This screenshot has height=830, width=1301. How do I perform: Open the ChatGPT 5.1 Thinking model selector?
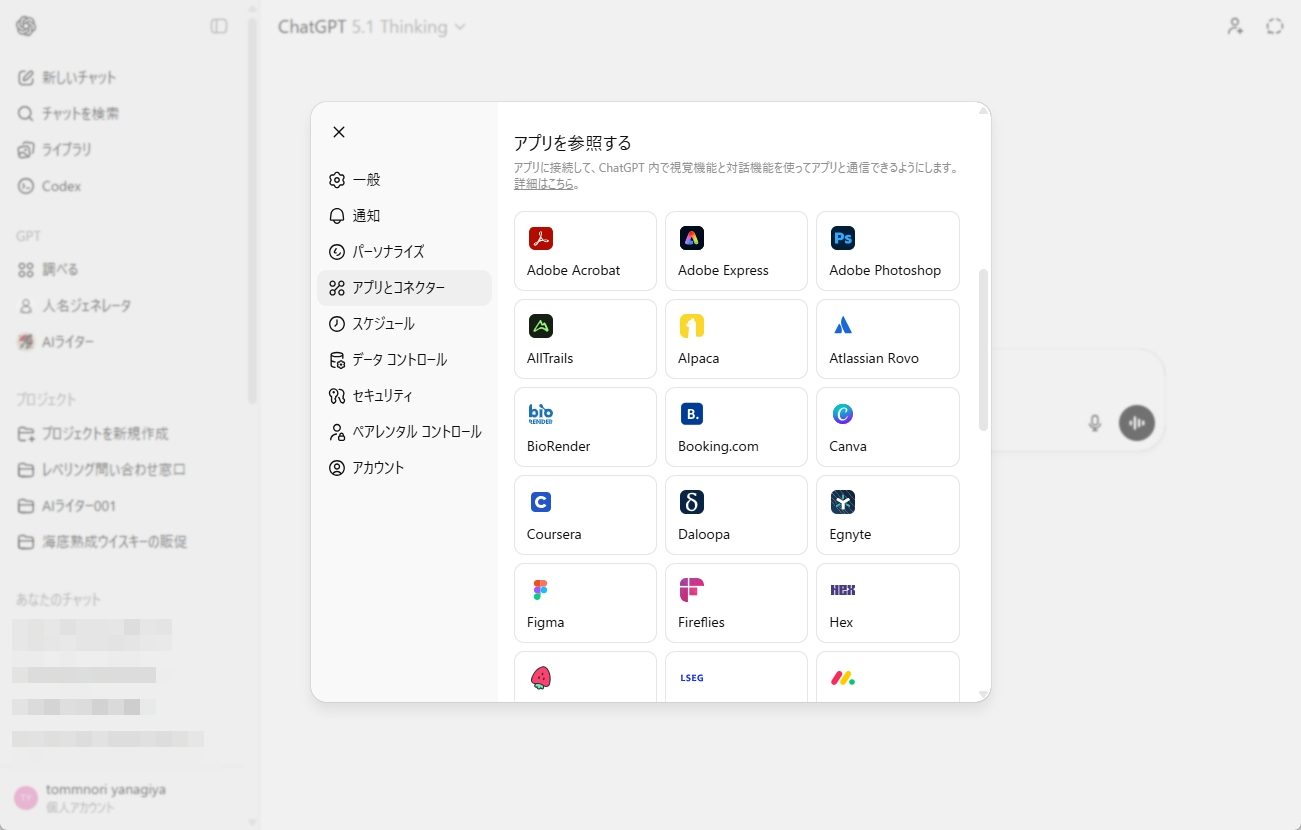[371, 26]
